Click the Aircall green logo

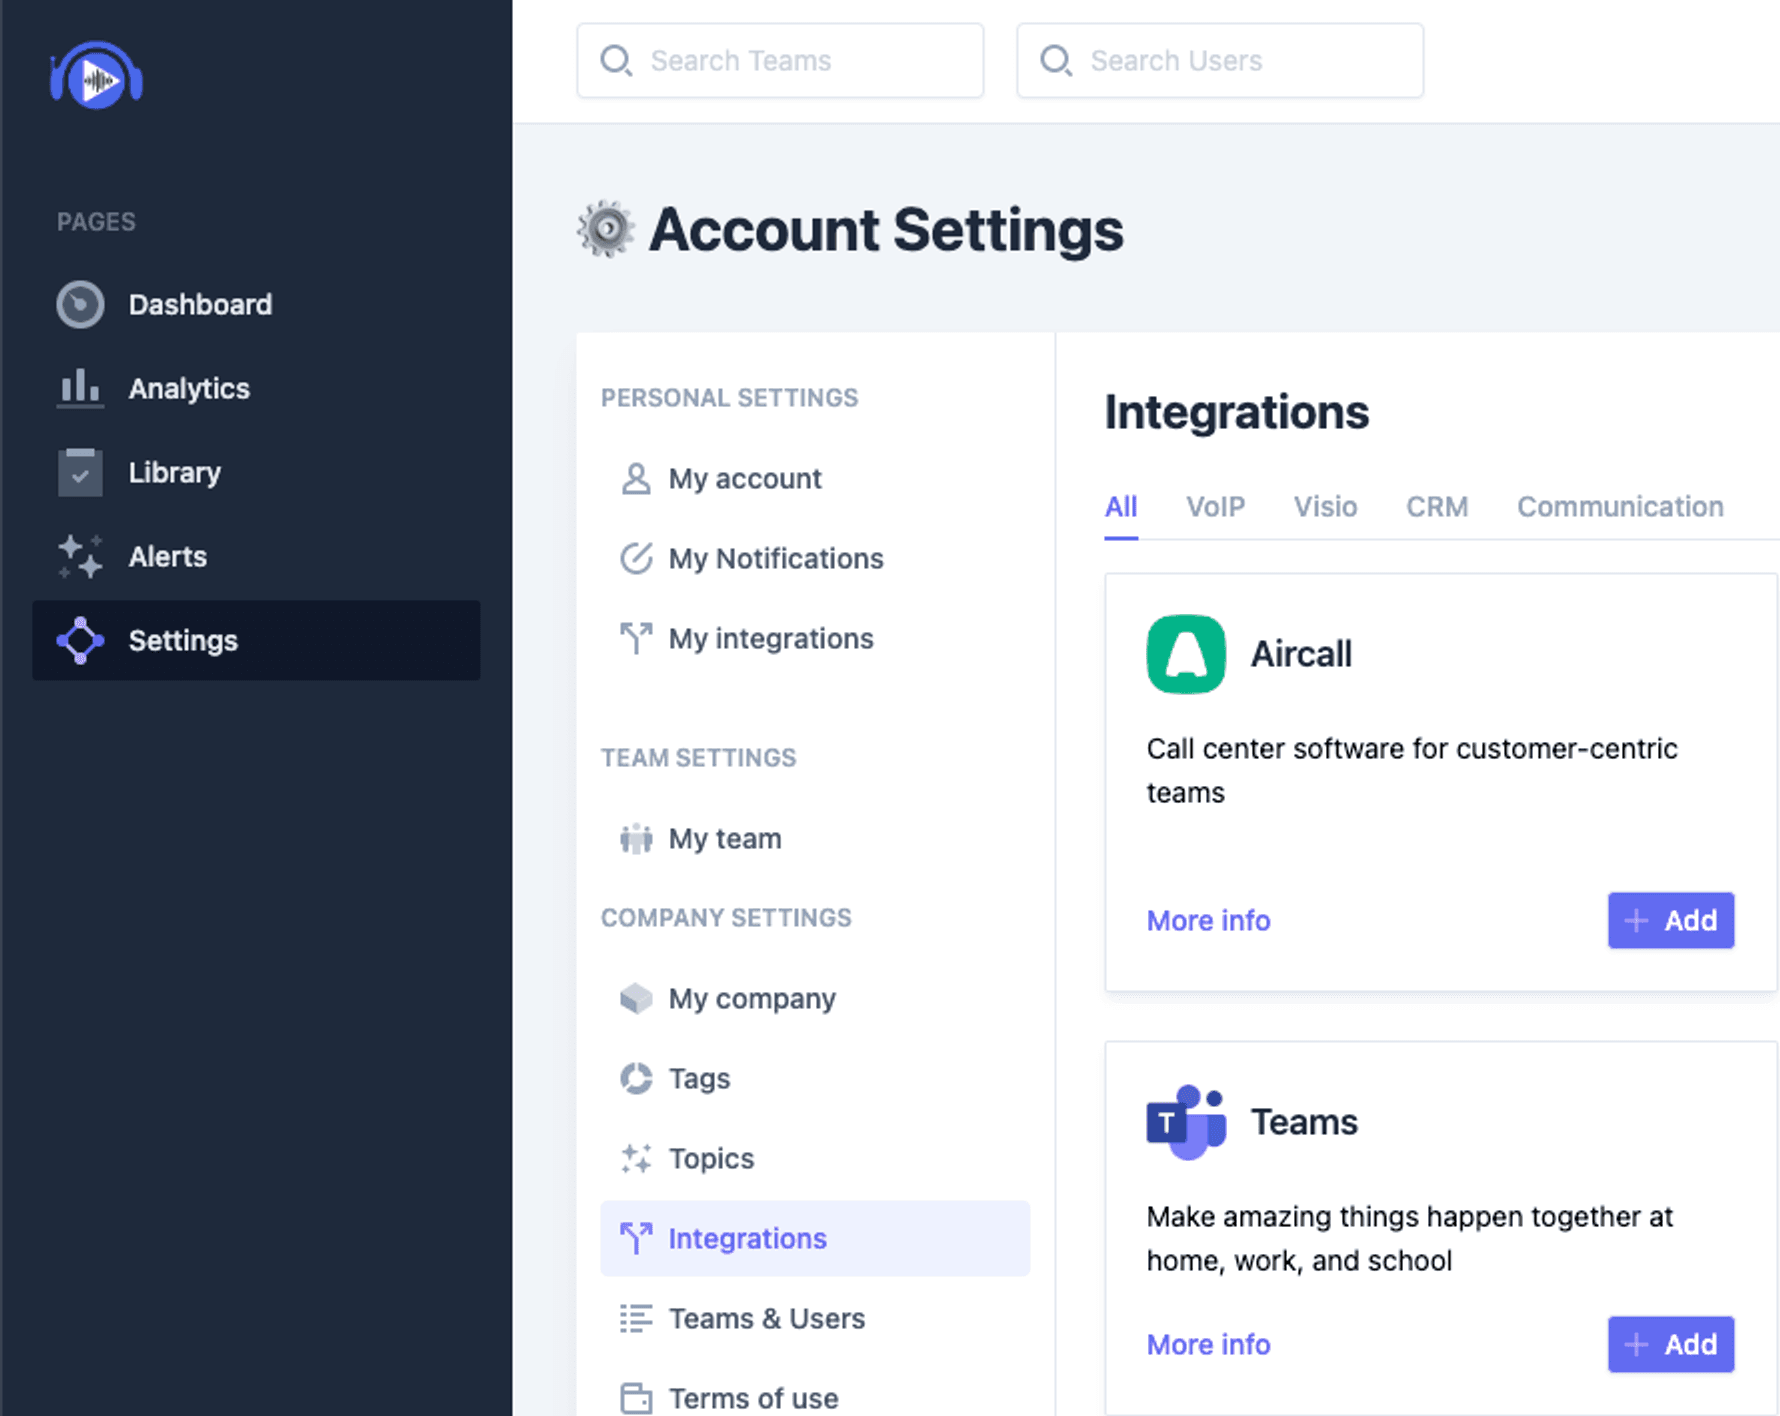(x=1185, y=654)
